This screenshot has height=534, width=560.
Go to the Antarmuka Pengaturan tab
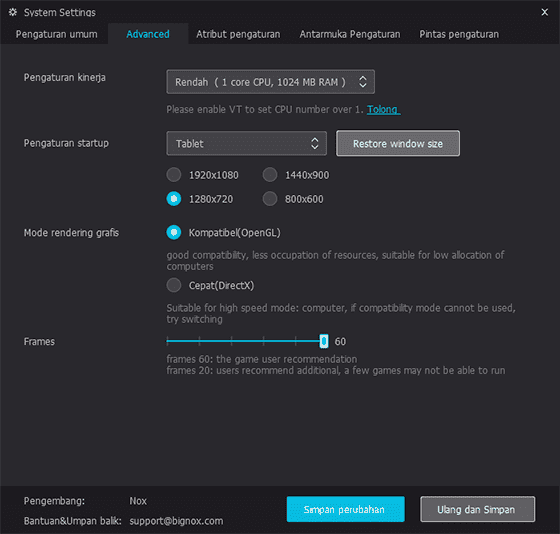pyautogui.click(x=350, y=34)
